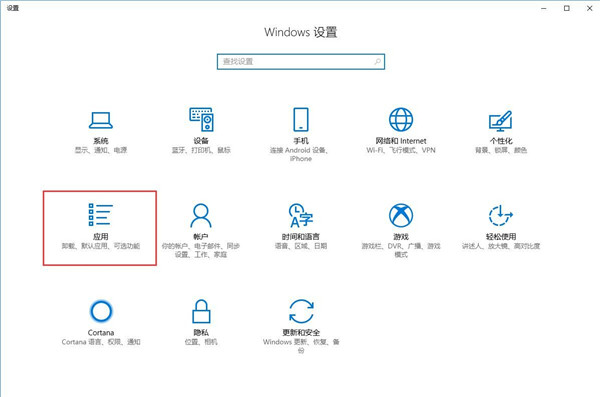Screen dimensions: 600x397
Task: Open the 个性化 (Personalization) paintbrush icon
Action: pos(501,120)
